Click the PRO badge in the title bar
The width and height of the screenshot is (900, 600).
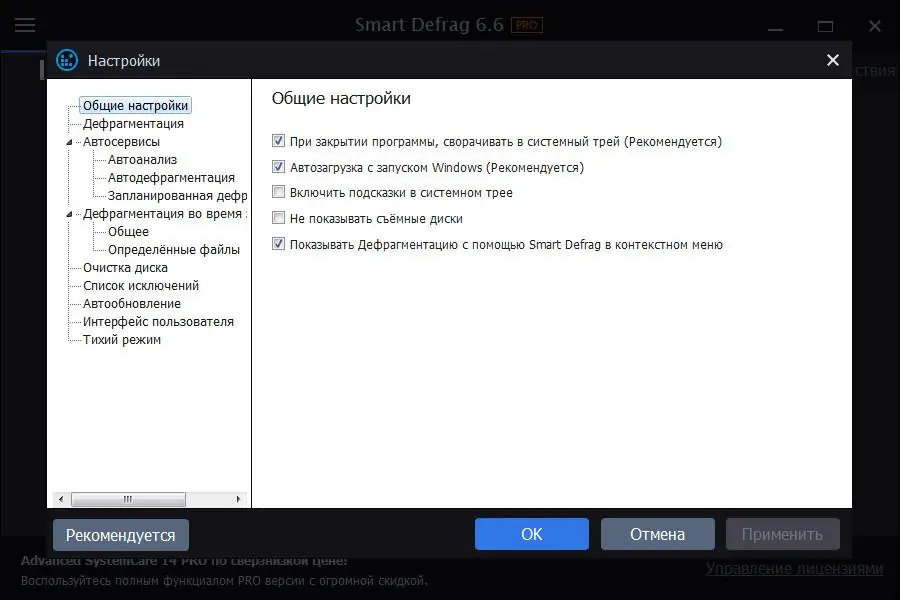(527, 25)
